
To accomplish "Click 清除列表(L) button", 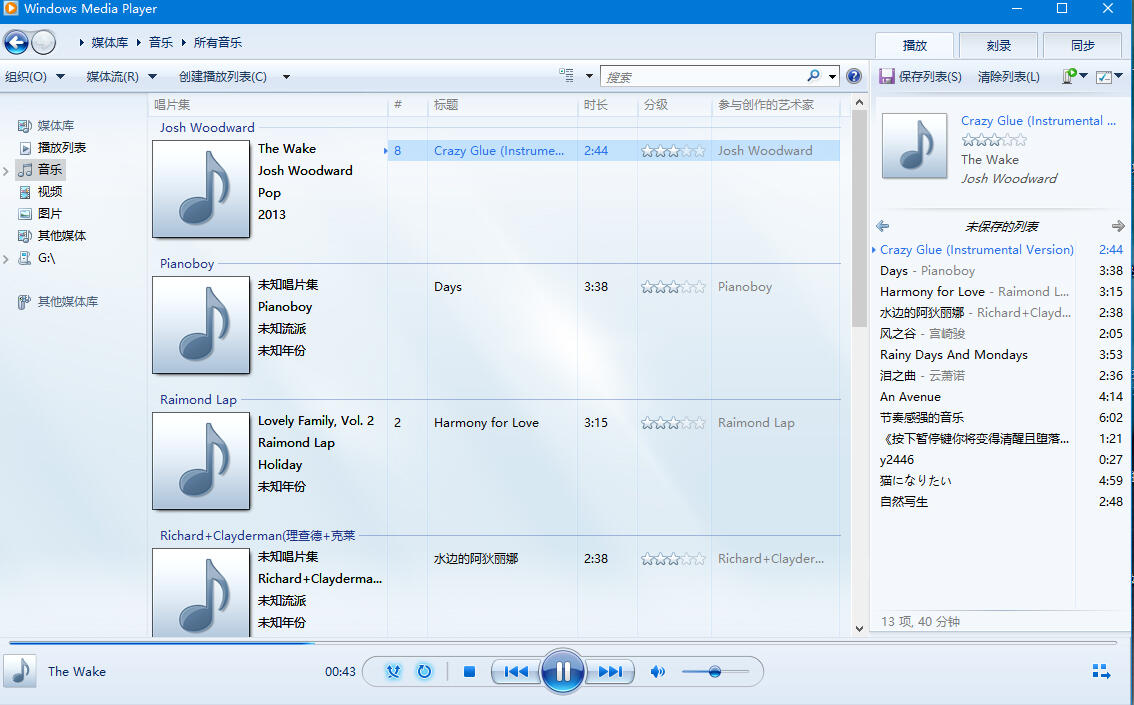I will coord(1009,77).
